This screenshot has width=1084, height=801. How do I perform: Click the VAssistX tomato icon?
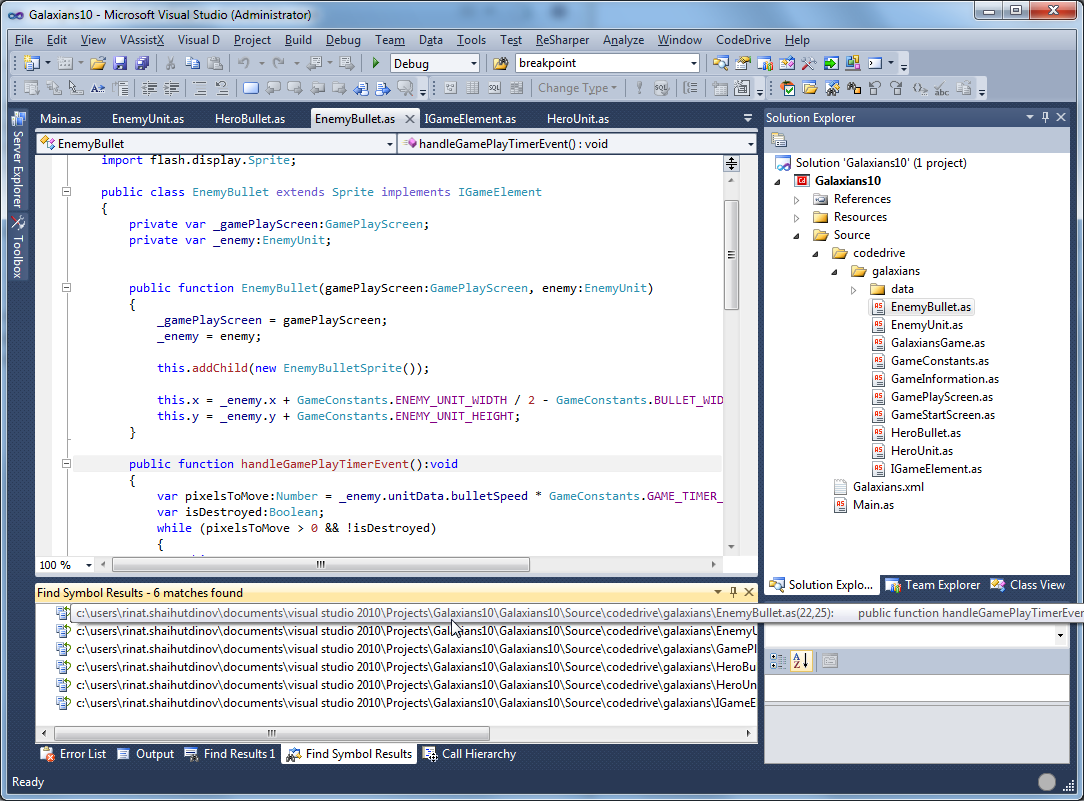(787, 88)
